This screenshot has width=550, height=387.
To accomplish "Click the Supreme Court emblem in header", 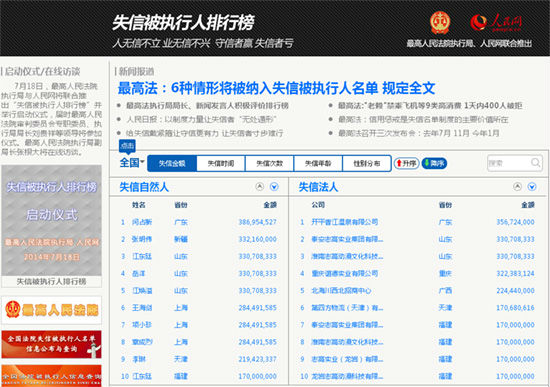I will [440, 22].
